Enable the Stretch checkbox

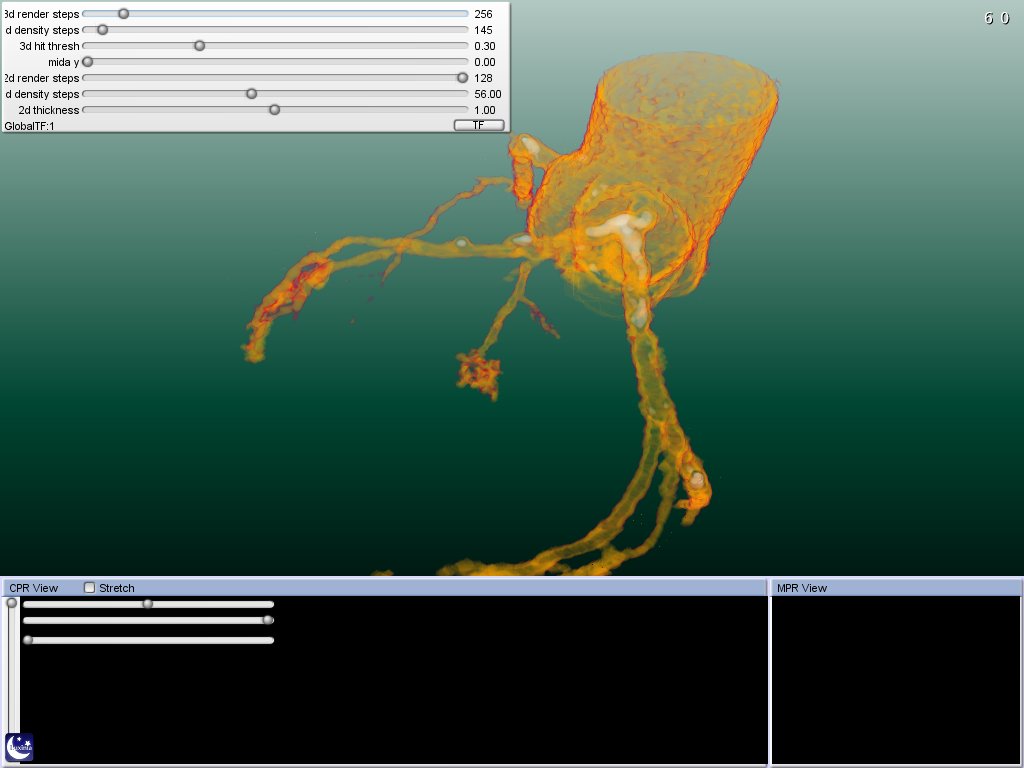coord(90,588)
